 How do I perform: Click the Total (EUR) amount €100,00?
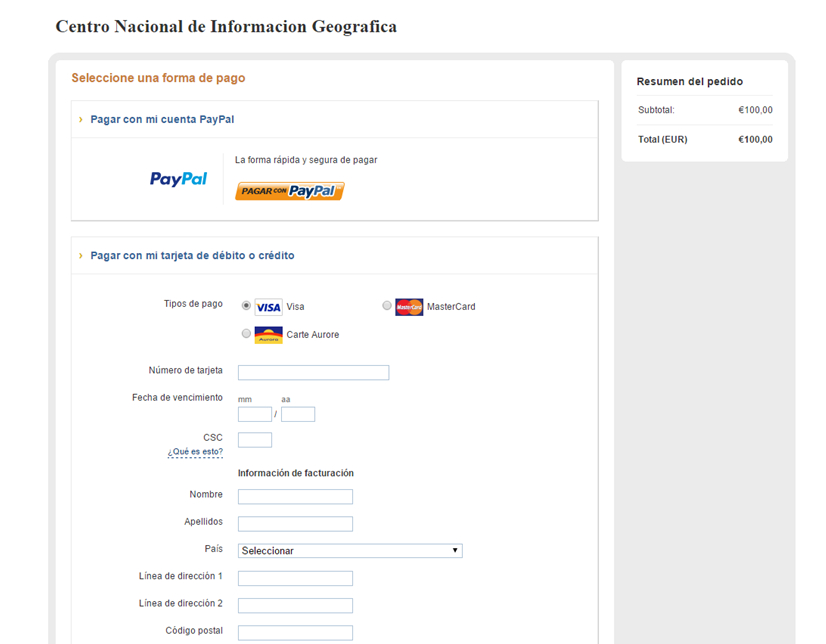(x=755, y=140)
